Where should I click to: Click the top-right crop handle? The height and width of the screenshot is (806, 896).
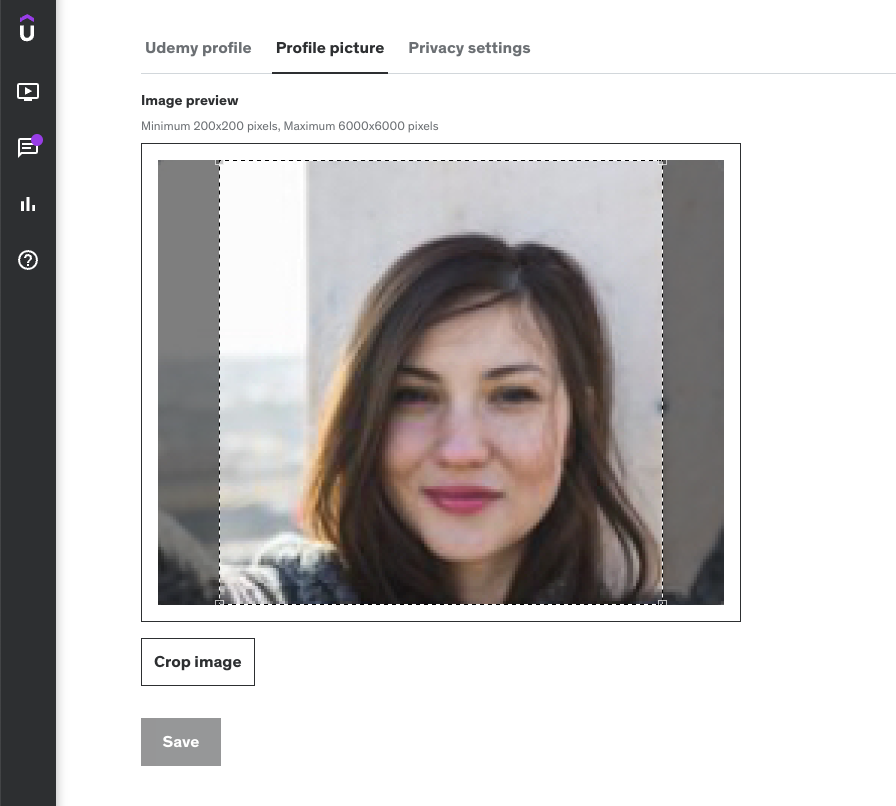click(x=663, y=161)
